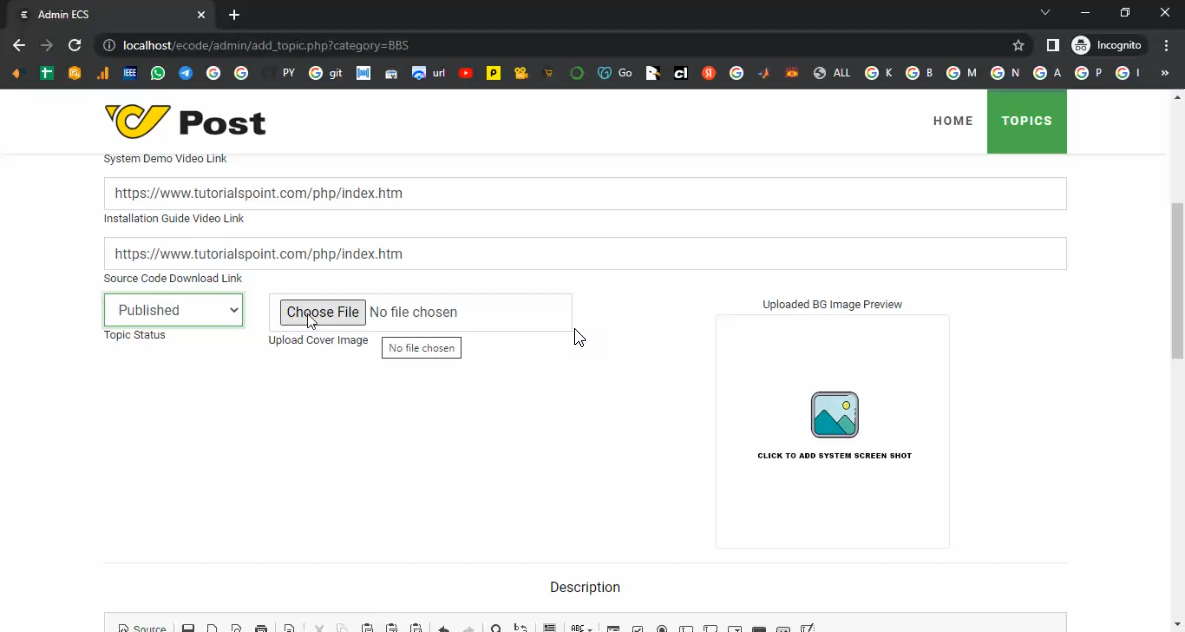Toggle Source view in the editor

pos(142,629)
